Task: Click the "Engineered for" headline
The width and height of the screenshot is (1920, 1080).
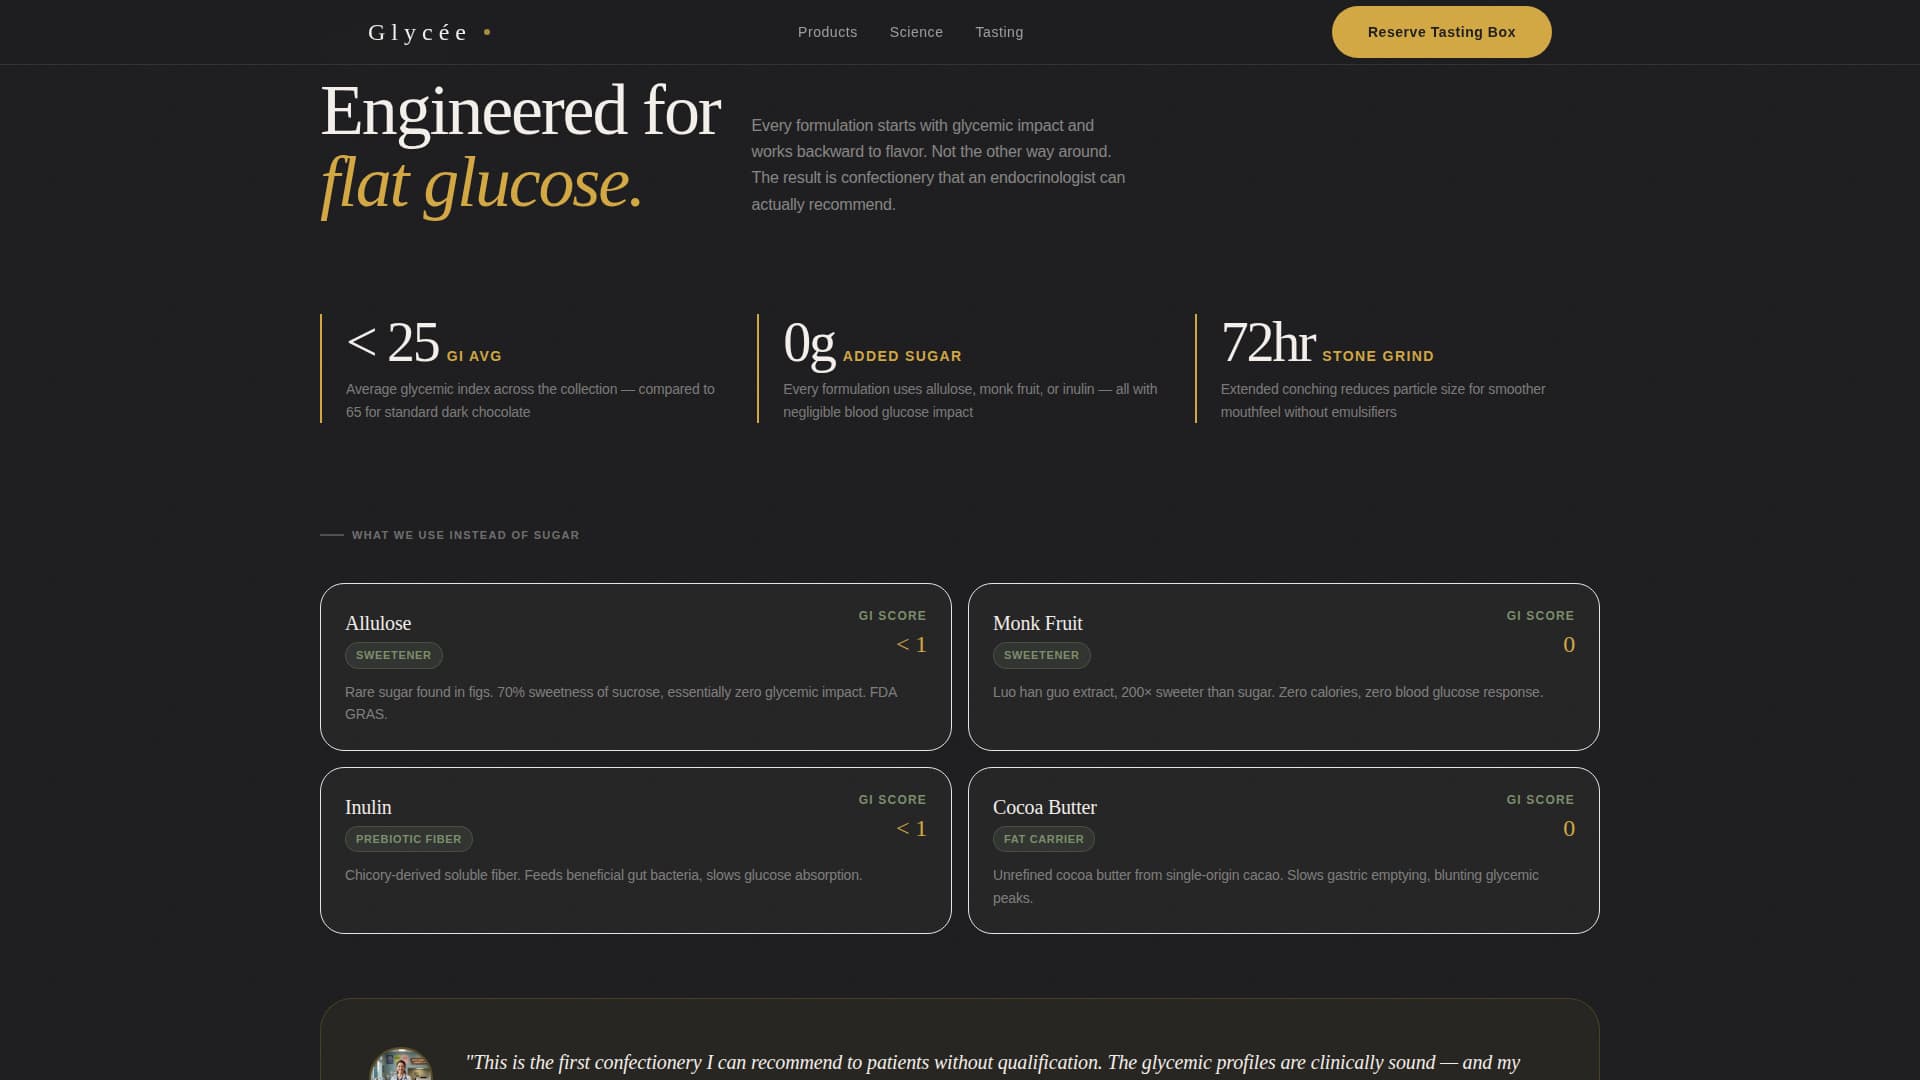Action: 520,111
